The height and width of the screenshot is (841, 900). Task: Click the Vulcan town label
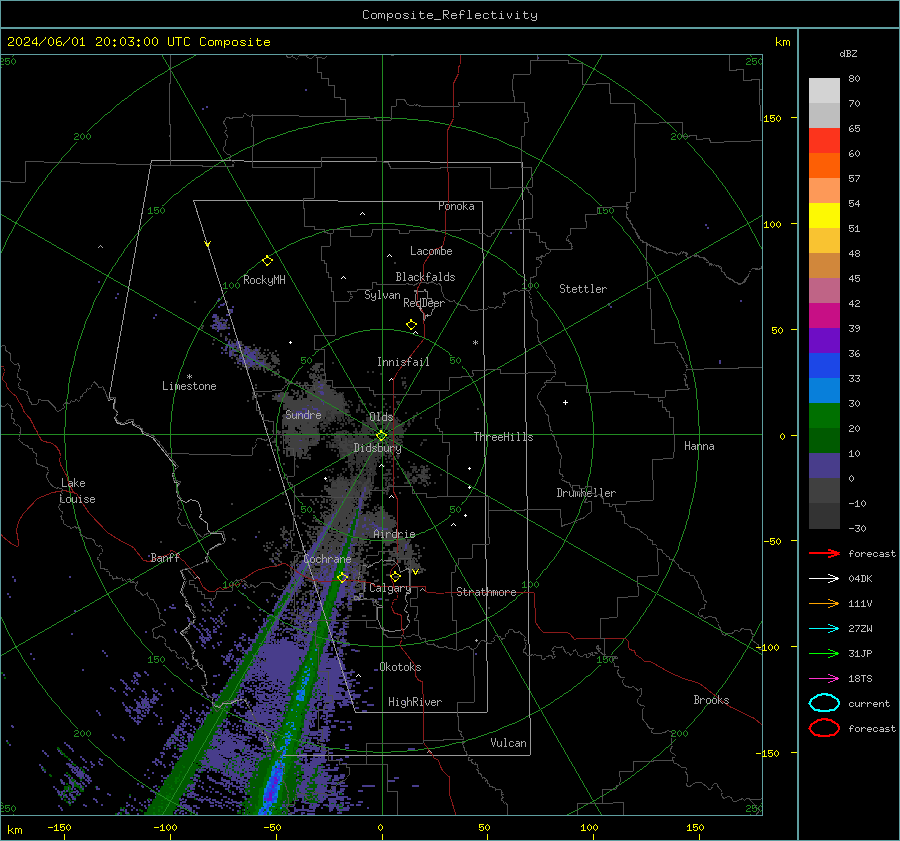pos(508,743)
